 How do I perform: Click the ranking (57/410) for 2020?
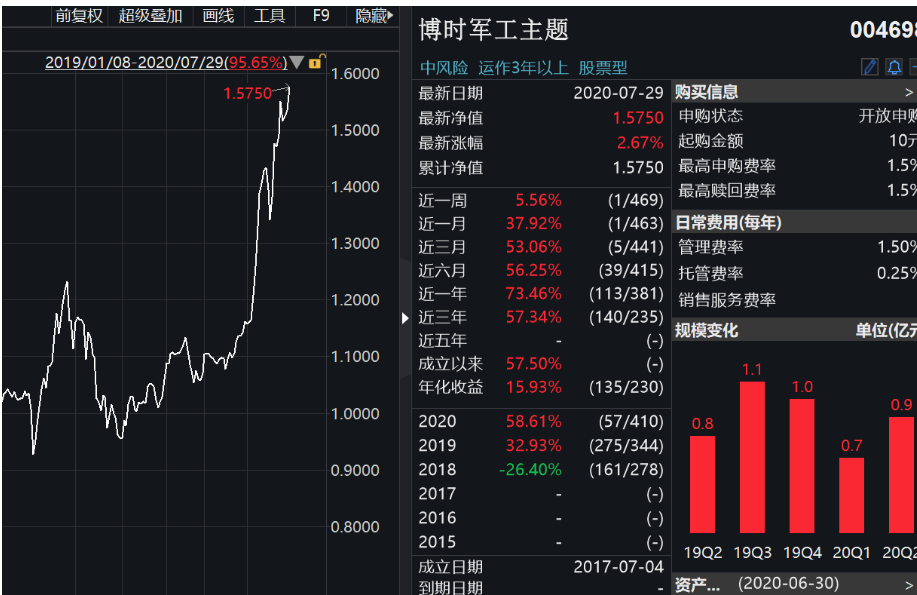(631, 421)
